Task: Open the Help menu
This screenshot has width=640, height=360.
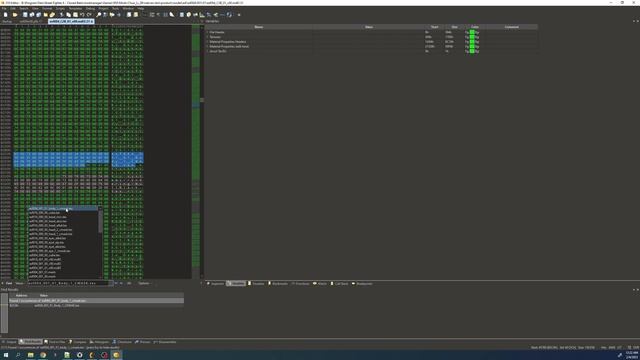Action: click(x=140, y=9)
